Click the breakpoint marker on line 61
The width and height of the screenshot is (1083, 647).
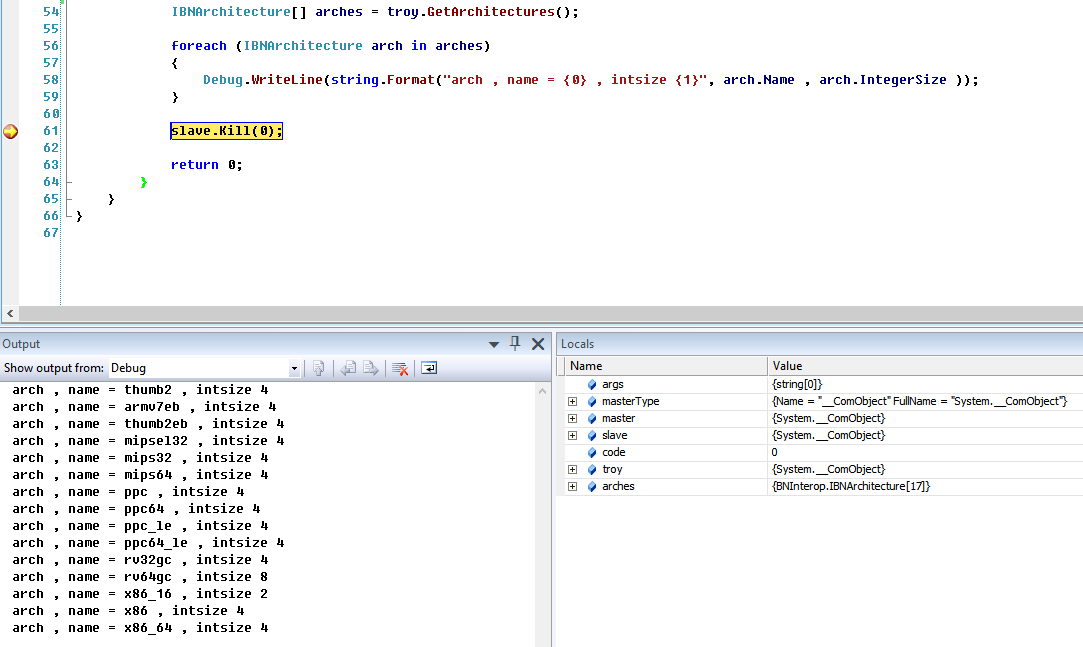point(10,131)
